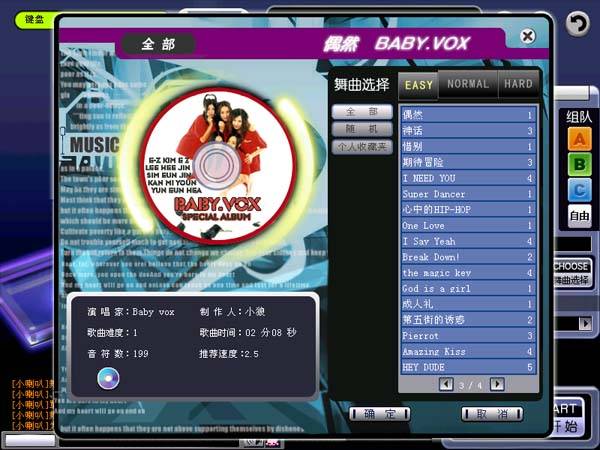The height and width of the screenshot is (450, 600).
Task: Select song 惜别
Action: pyautogui.click(x=468, y=146)
